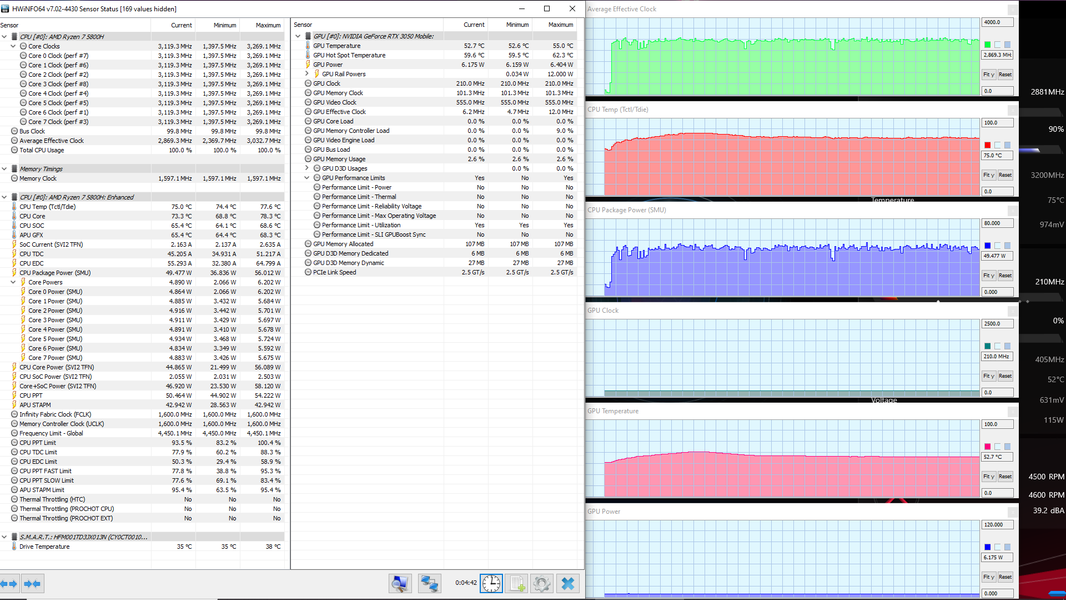Select the Total CPU Usage sensor row

point(43,150)
